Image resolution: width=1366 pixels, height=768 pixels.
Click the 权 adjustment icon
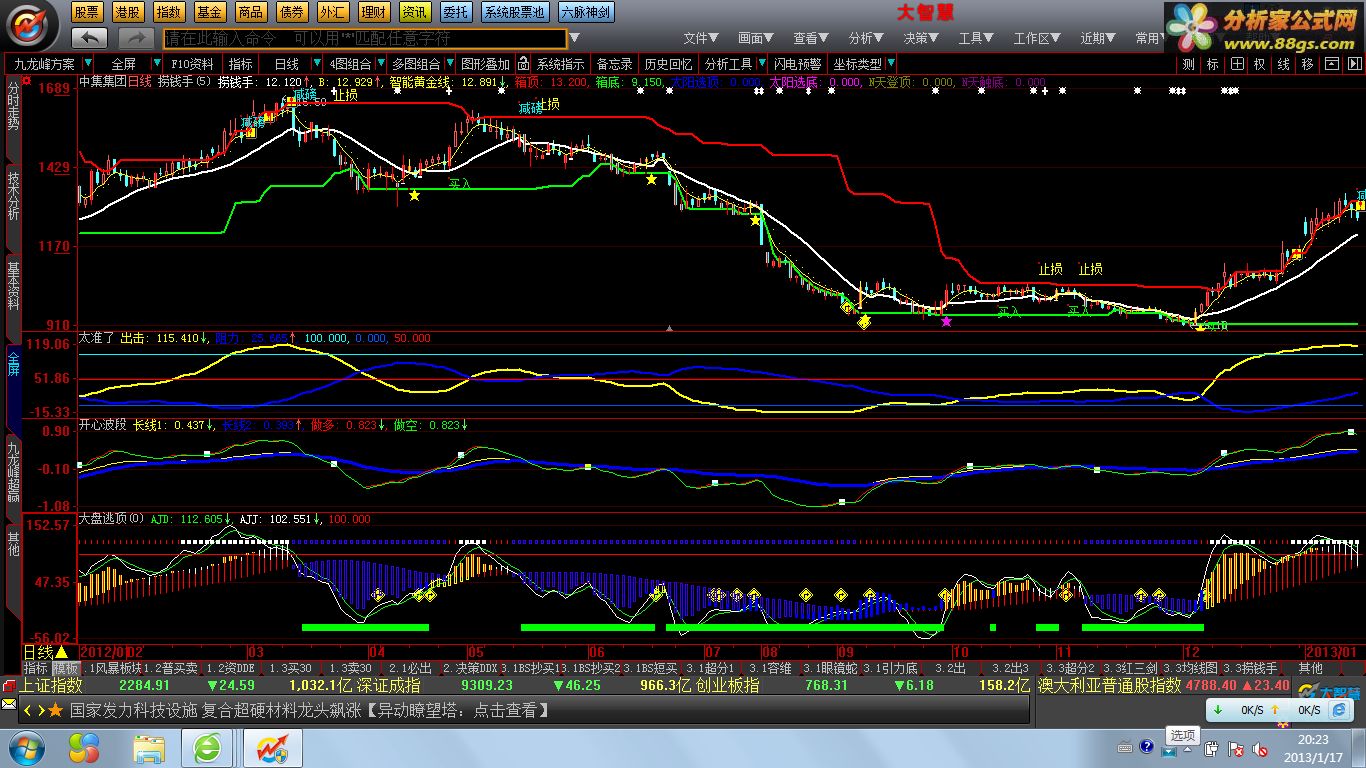pos(1260,64)
